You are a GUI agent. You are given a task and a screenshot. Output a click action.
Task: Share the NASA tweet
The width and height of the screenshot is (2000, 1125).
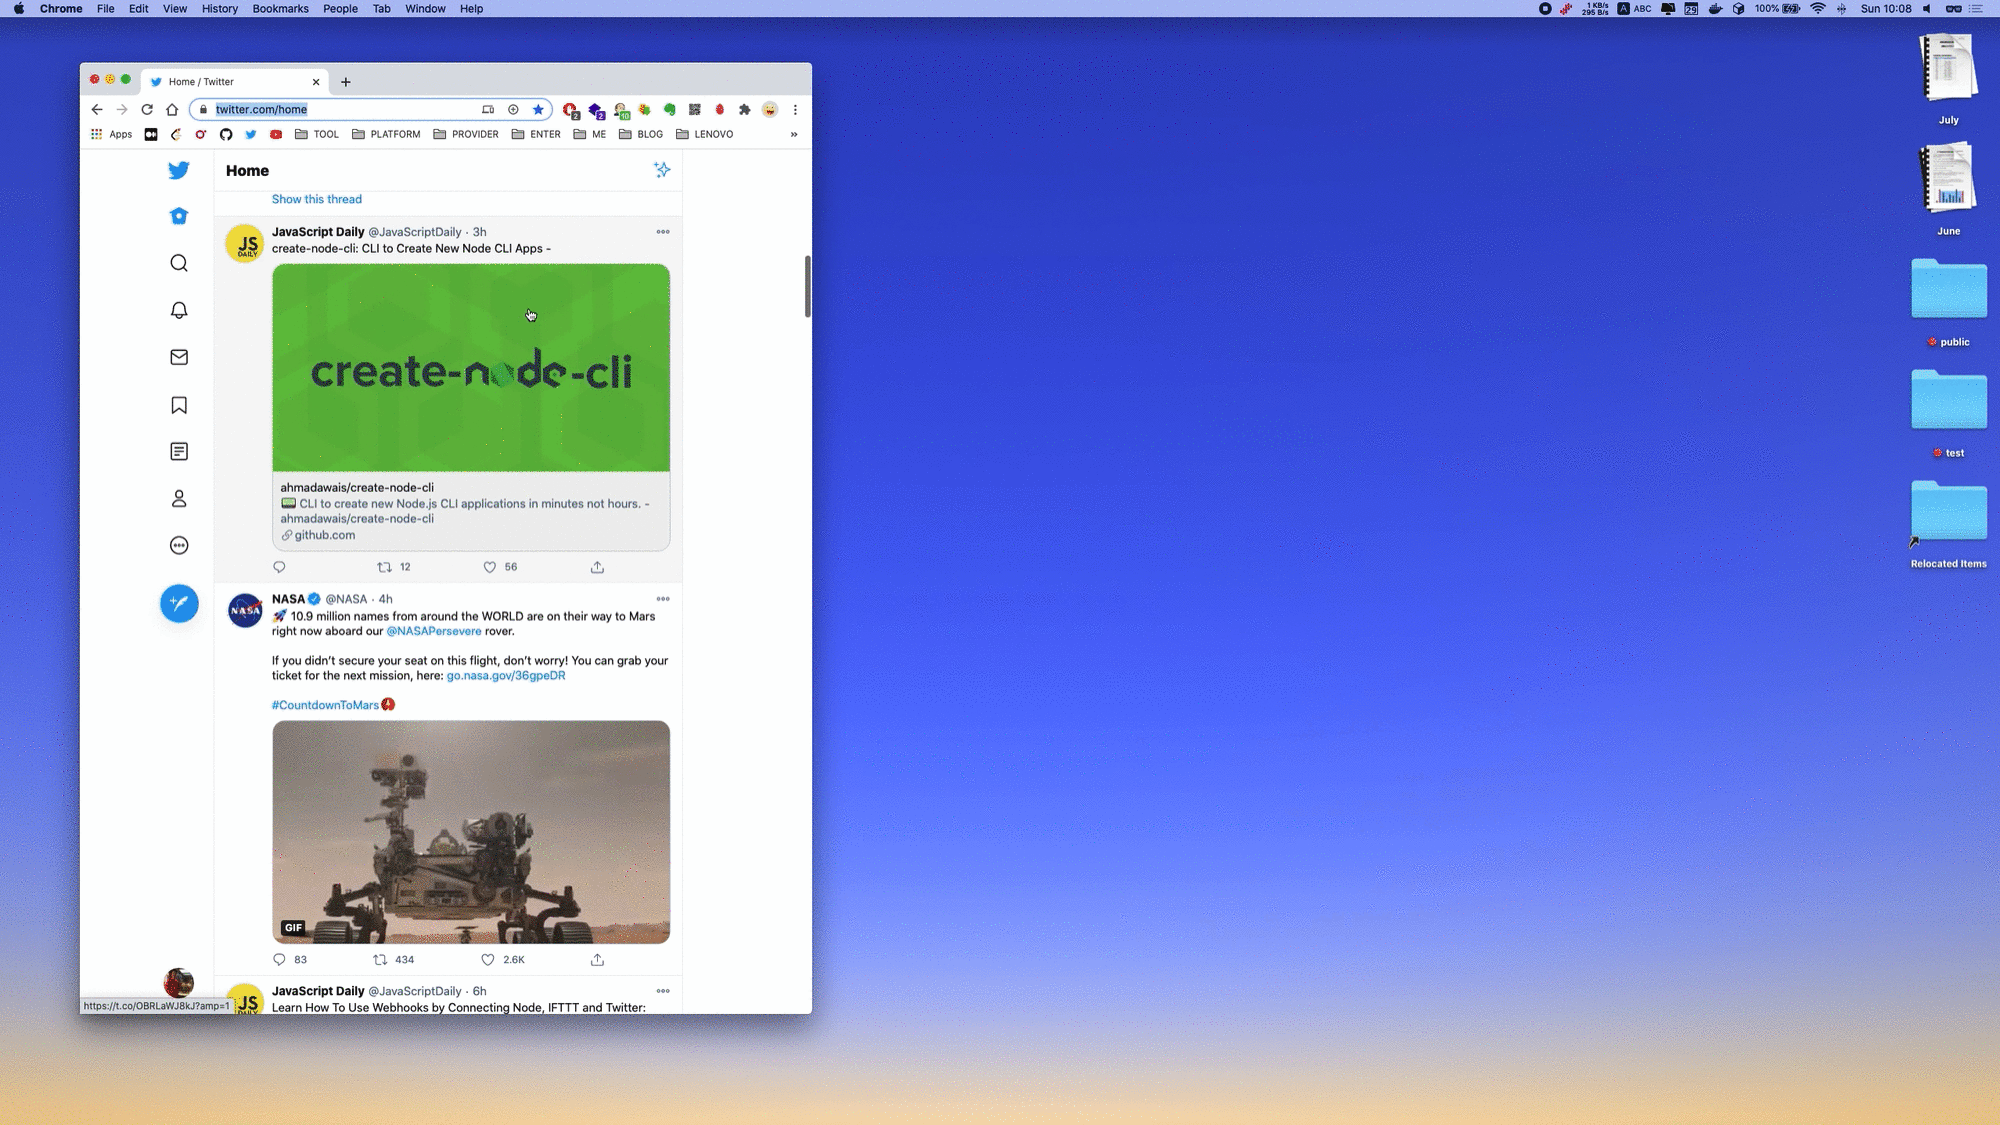point(597,959)
